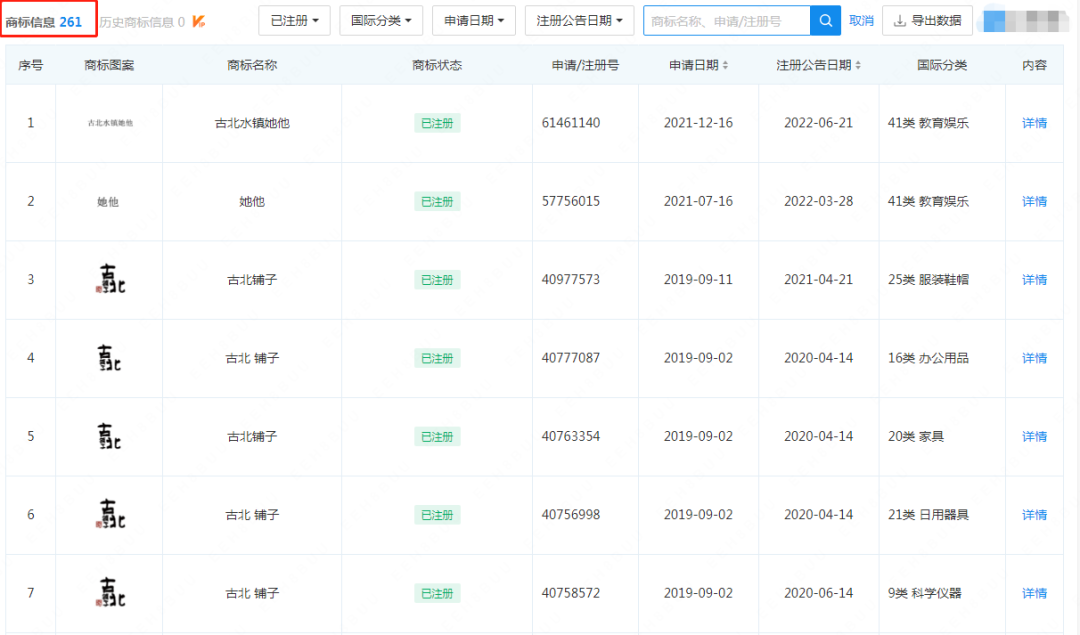Click the 古北铺子 logo in row 3

(109, 280)
